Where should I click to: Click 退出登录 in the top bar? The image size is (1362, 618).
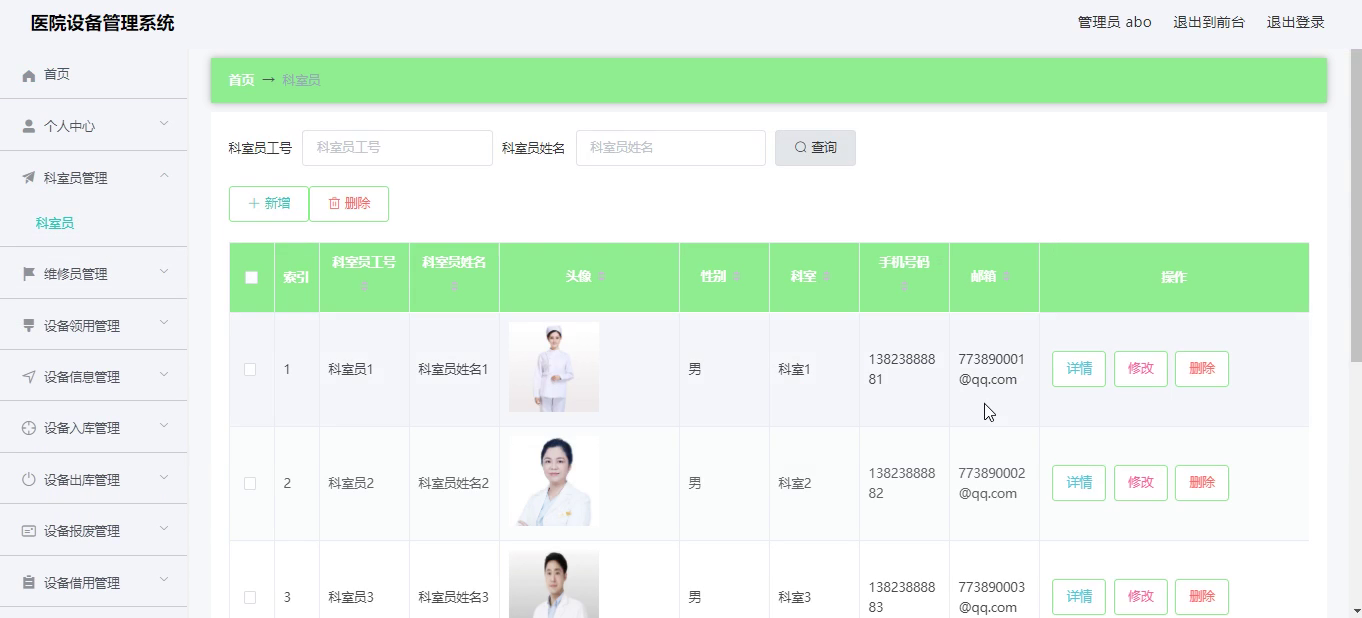1296,22
